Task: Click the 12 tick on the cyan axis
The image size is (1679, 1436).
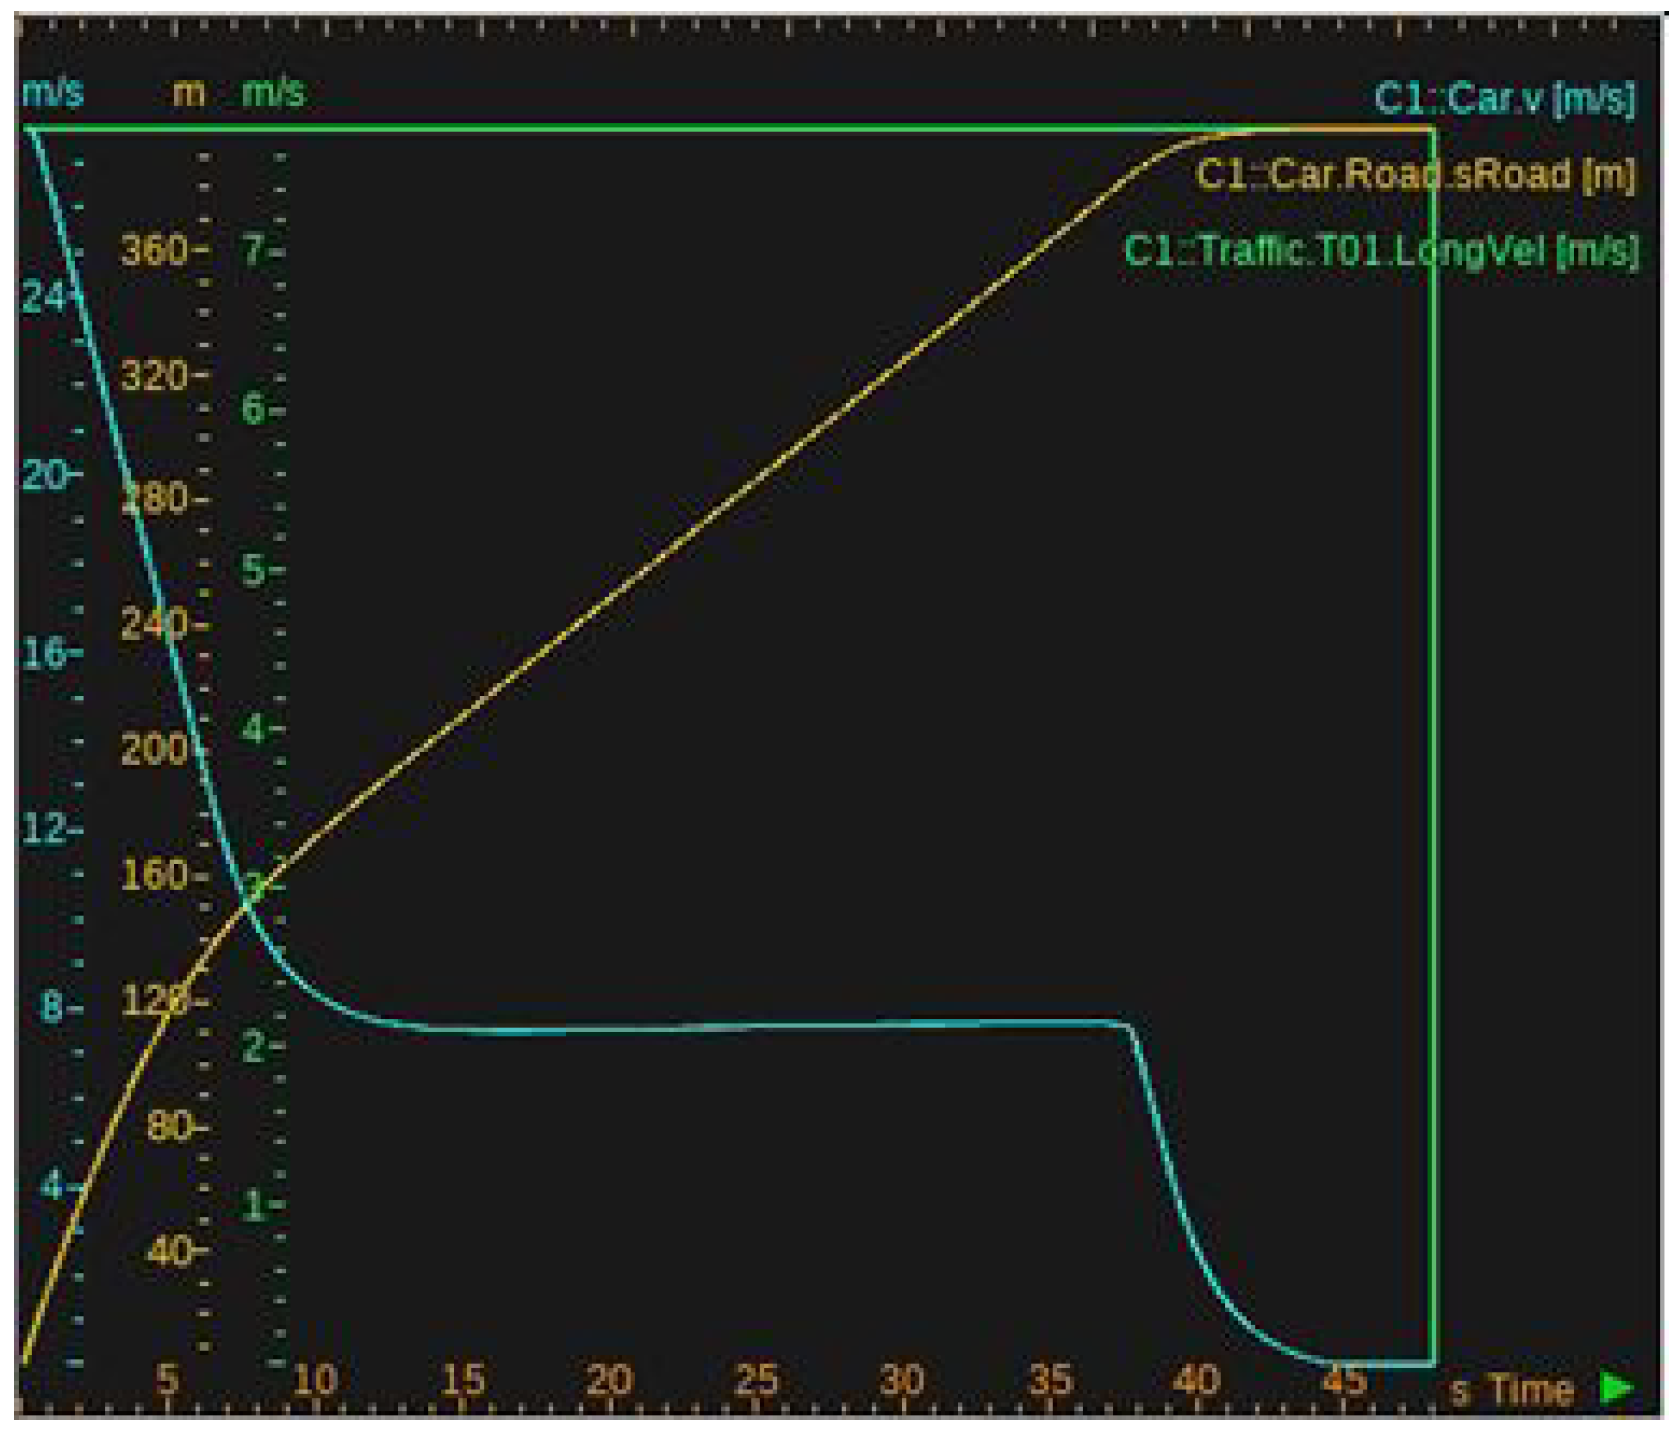Action: [x=43, y=829]
